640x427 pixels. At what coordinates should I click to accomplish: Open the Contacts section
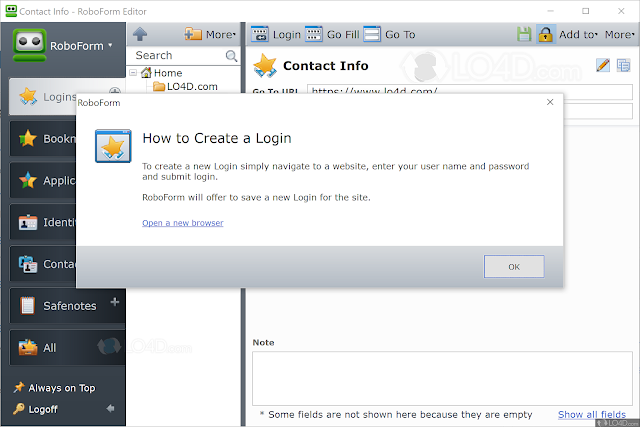pyautogui.click(x=43, y=264)
